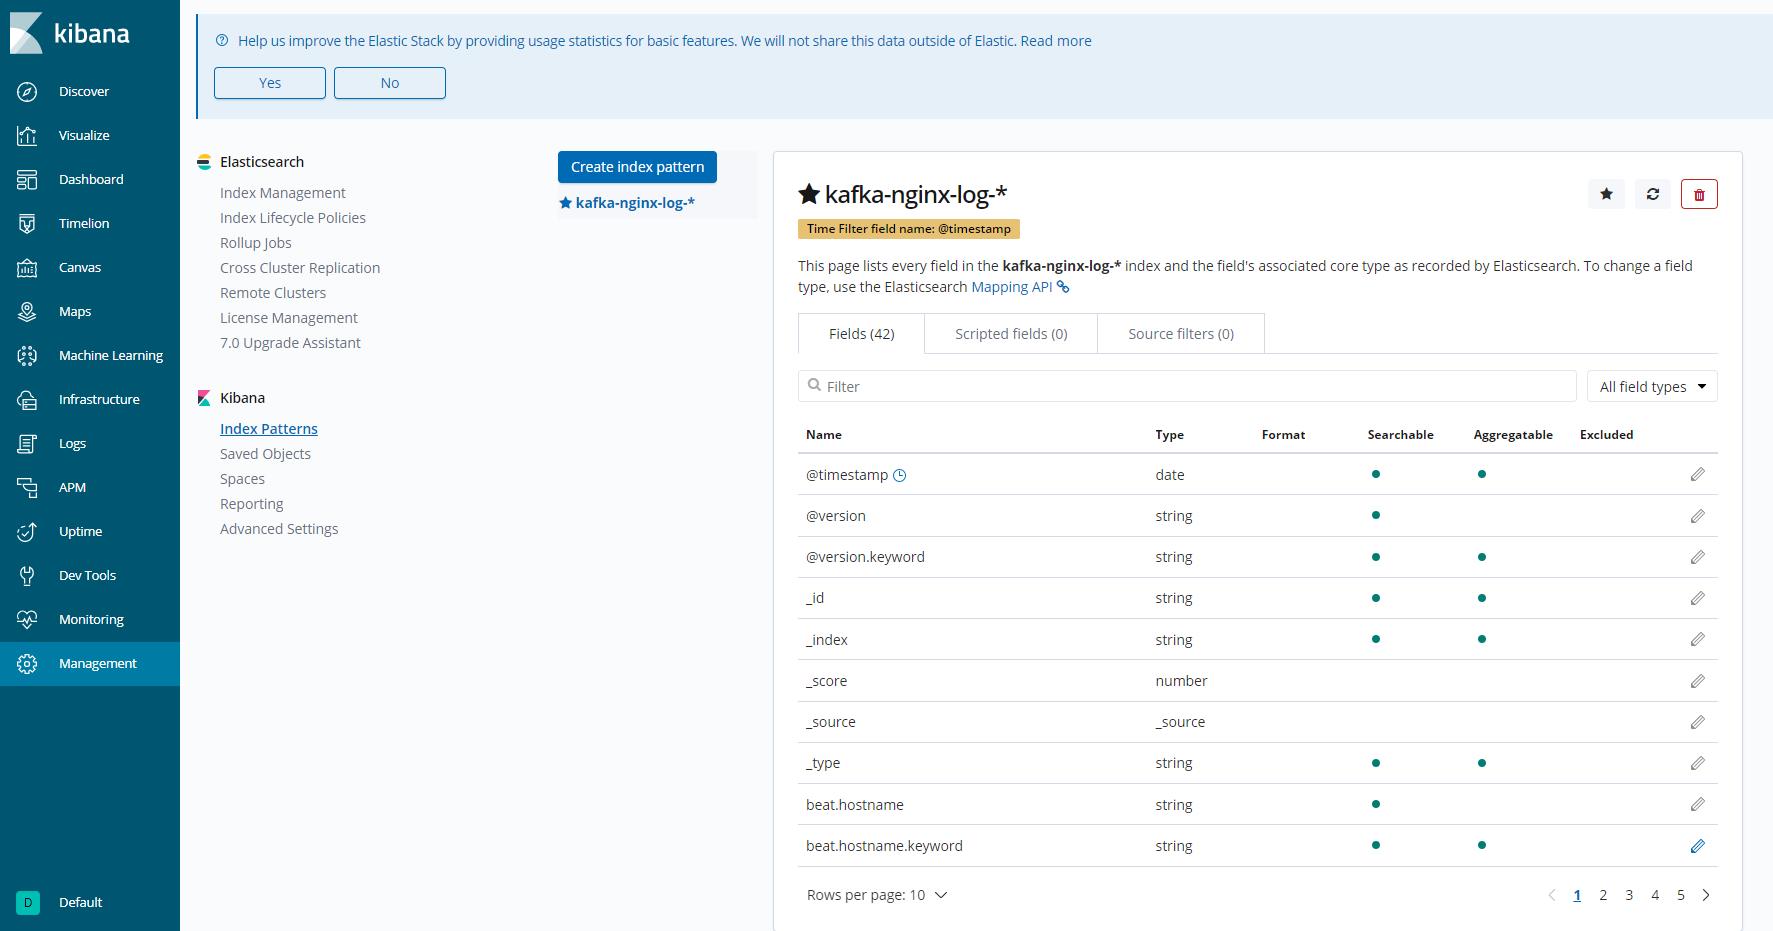
Task: Click No to decline usage statistics
Action: point(390,83)
